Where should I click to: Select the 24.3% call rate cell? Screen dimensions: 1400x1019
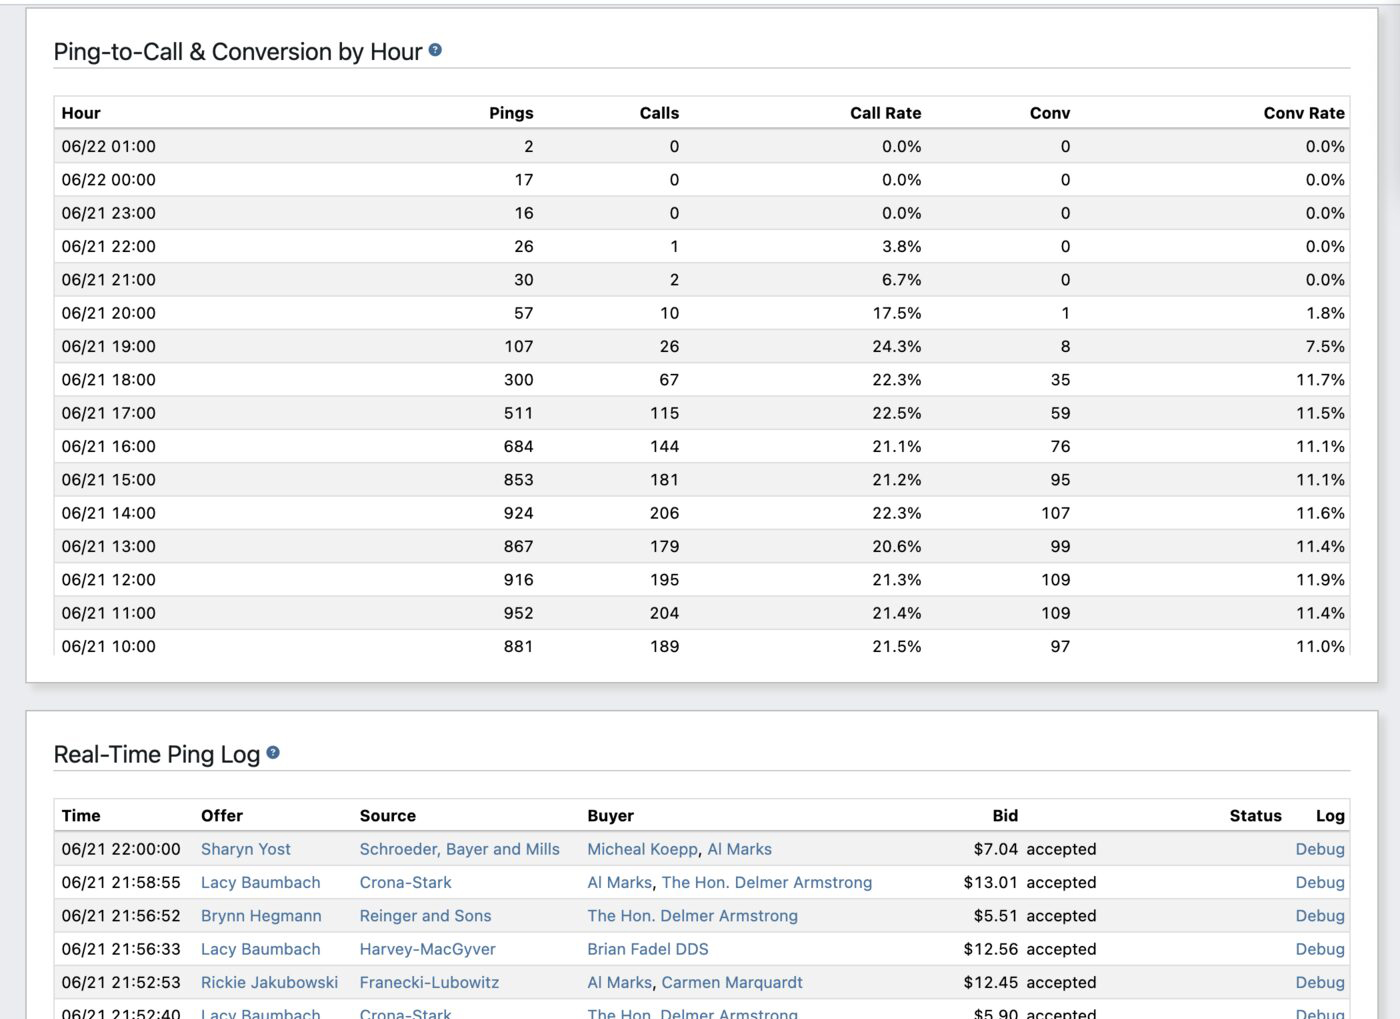[x=897, y=346]
